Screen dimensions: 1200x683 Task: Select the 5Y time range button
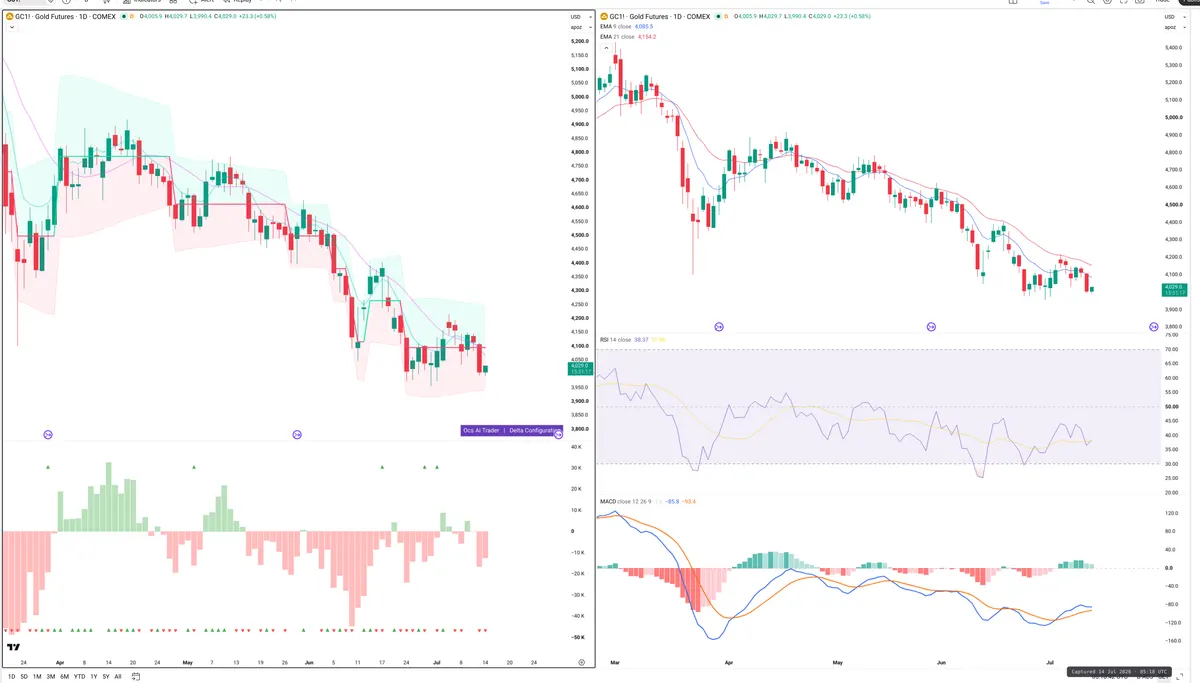(106, 677)
